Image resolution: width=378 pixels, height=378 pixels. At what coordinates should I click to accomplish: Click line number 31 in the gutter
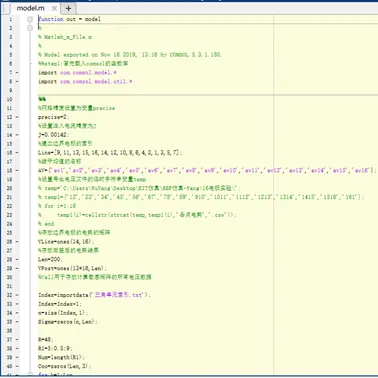point(9,286)
